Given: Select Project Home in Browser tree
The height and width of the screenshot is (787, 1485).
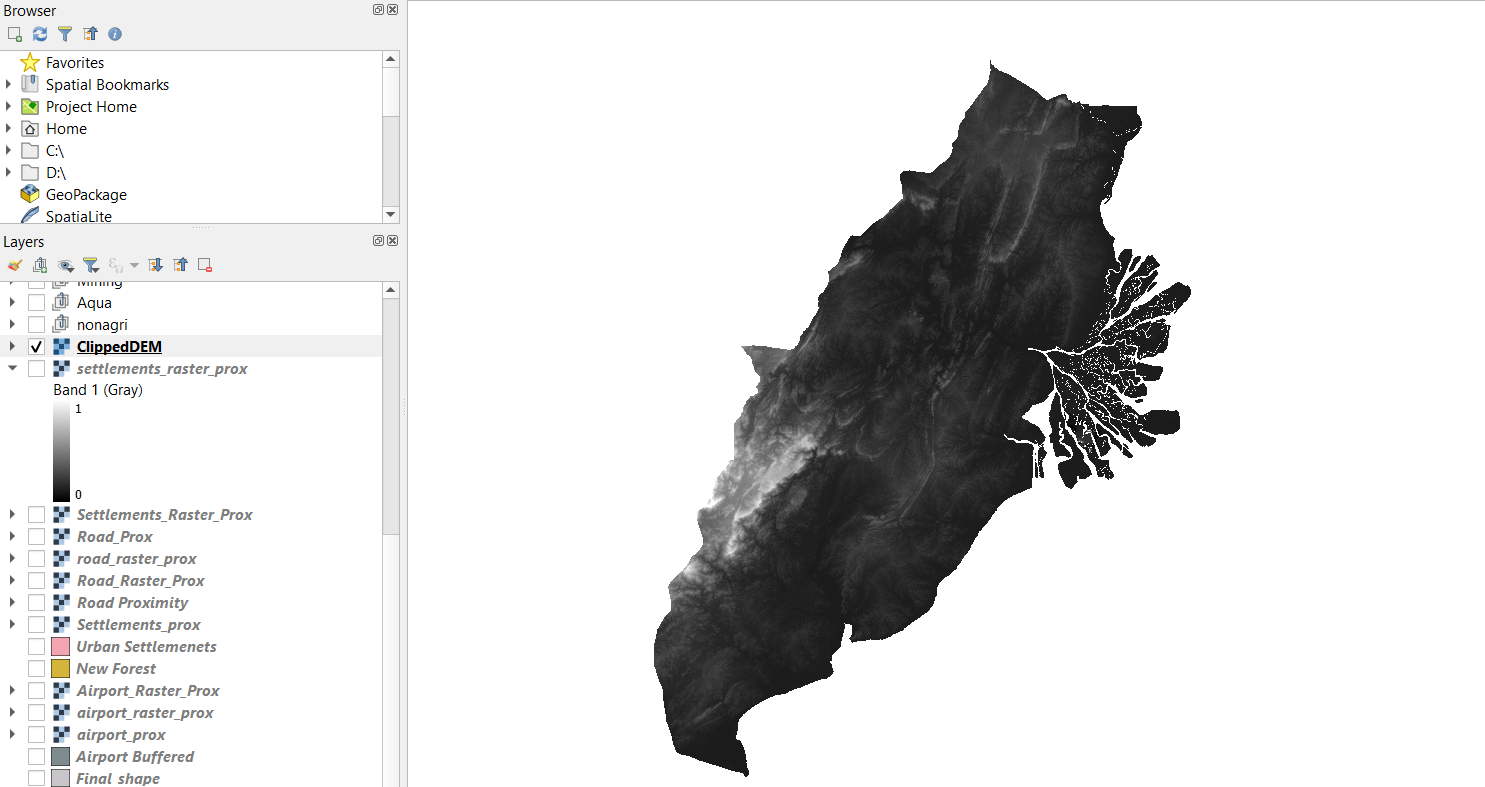Looking at the screenshot, I should (x=91, y=107).
